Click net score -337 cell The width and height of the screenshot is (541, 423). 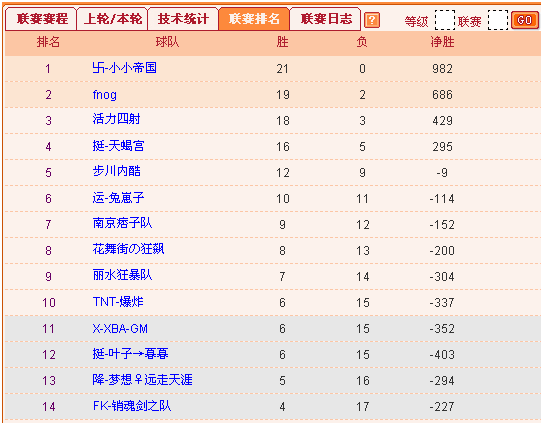[x=442, y=303]
